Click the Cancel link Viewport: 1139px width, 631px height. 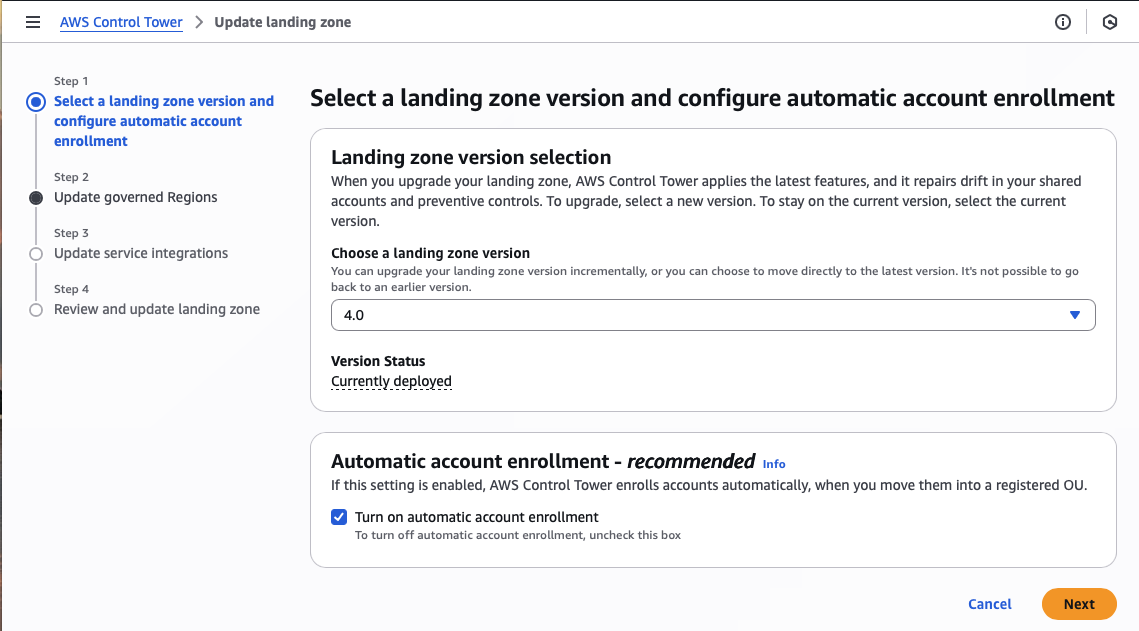point(989,604)
